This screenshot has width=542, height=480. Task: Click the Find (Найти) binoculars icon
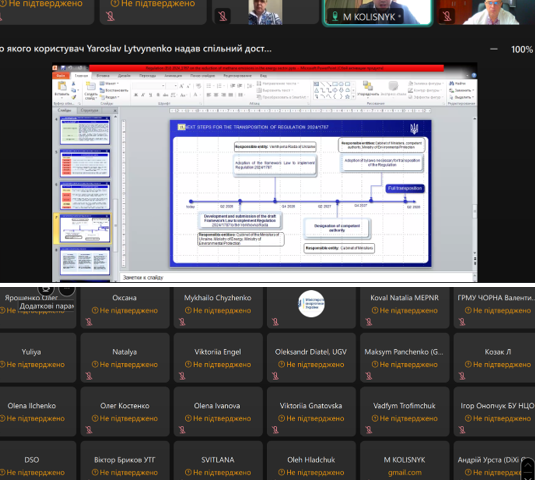(451, 83)
